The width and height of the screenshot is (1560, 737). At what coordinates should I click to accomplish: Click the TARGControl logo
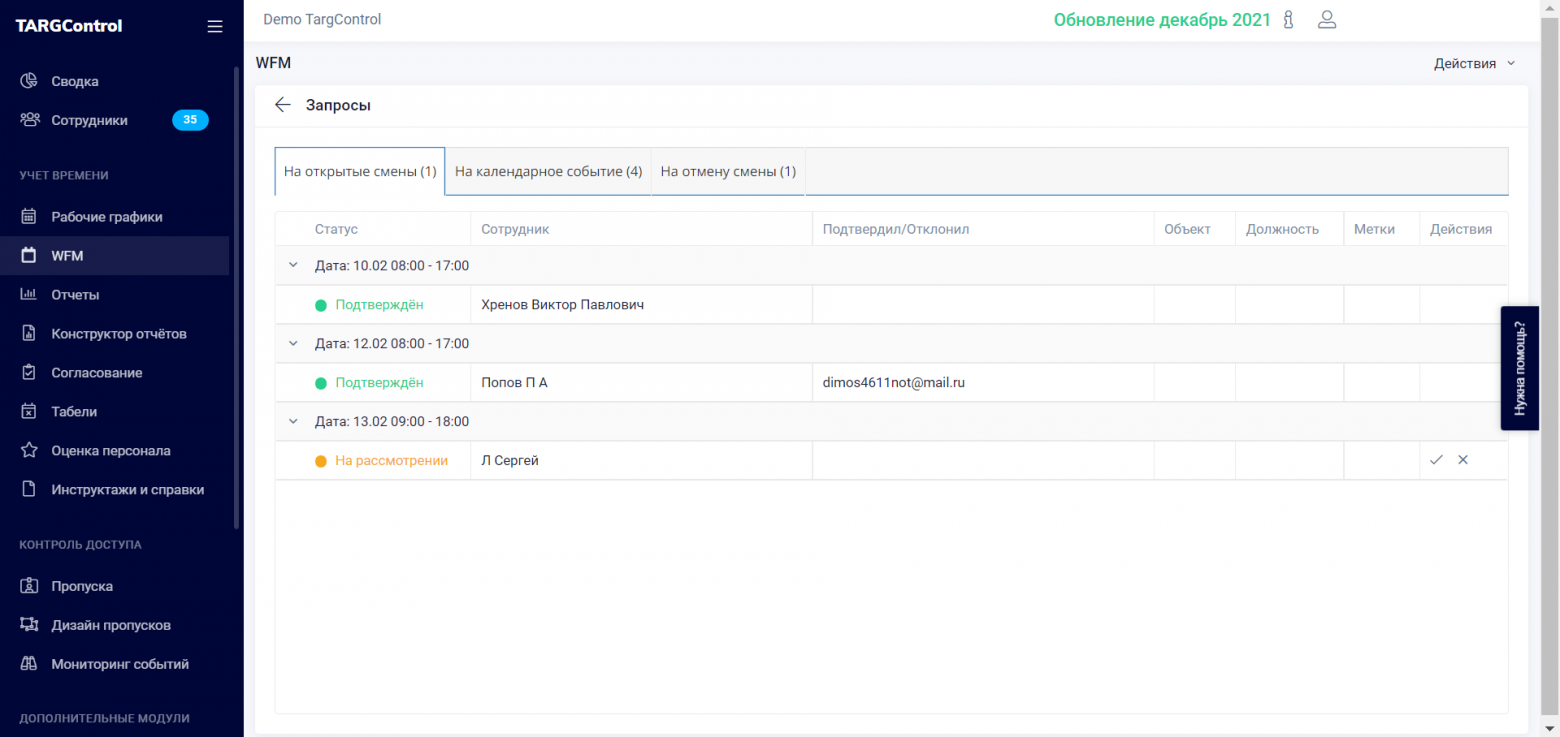tap(69, 26)
